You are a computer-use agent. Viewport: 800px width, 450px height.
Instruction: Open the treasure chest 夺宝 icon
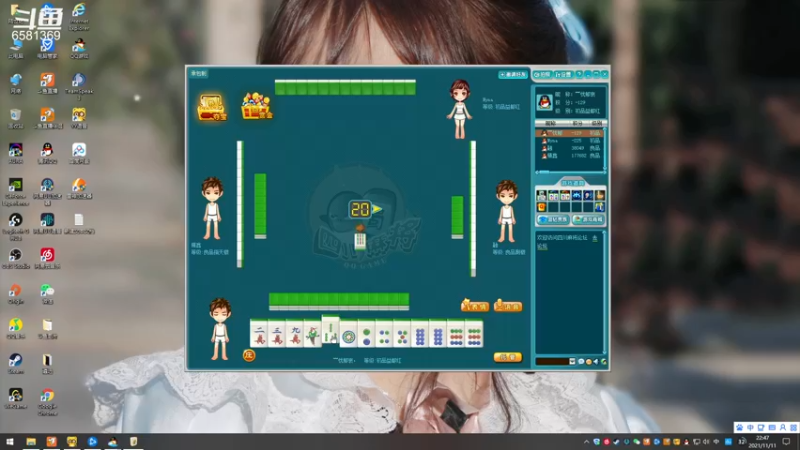click(212, 107)
